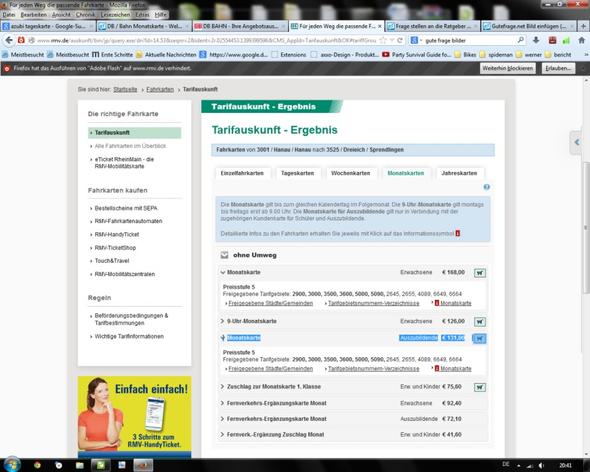Switch to the Jahreskarten tab
The image size is (590, 472).
(x=459, y=173)
